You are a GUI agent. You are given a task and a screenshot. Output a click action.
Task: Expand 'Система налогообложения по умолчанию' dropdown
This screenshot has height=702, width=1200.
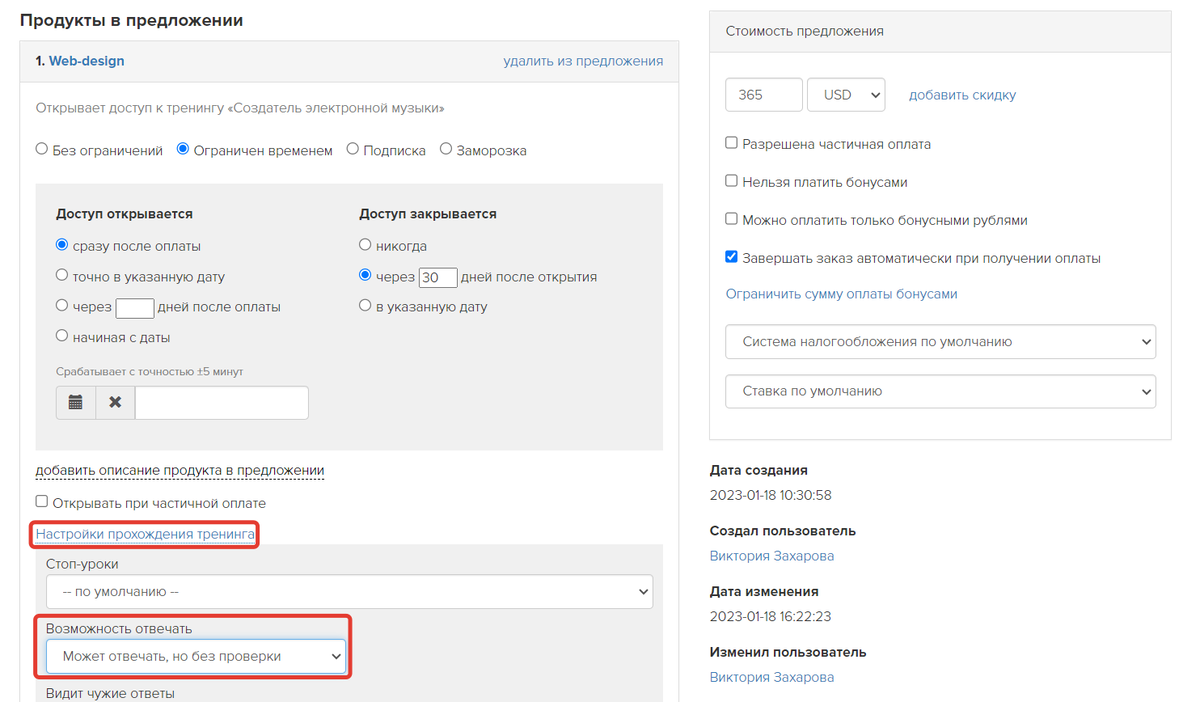coord(940,342)
